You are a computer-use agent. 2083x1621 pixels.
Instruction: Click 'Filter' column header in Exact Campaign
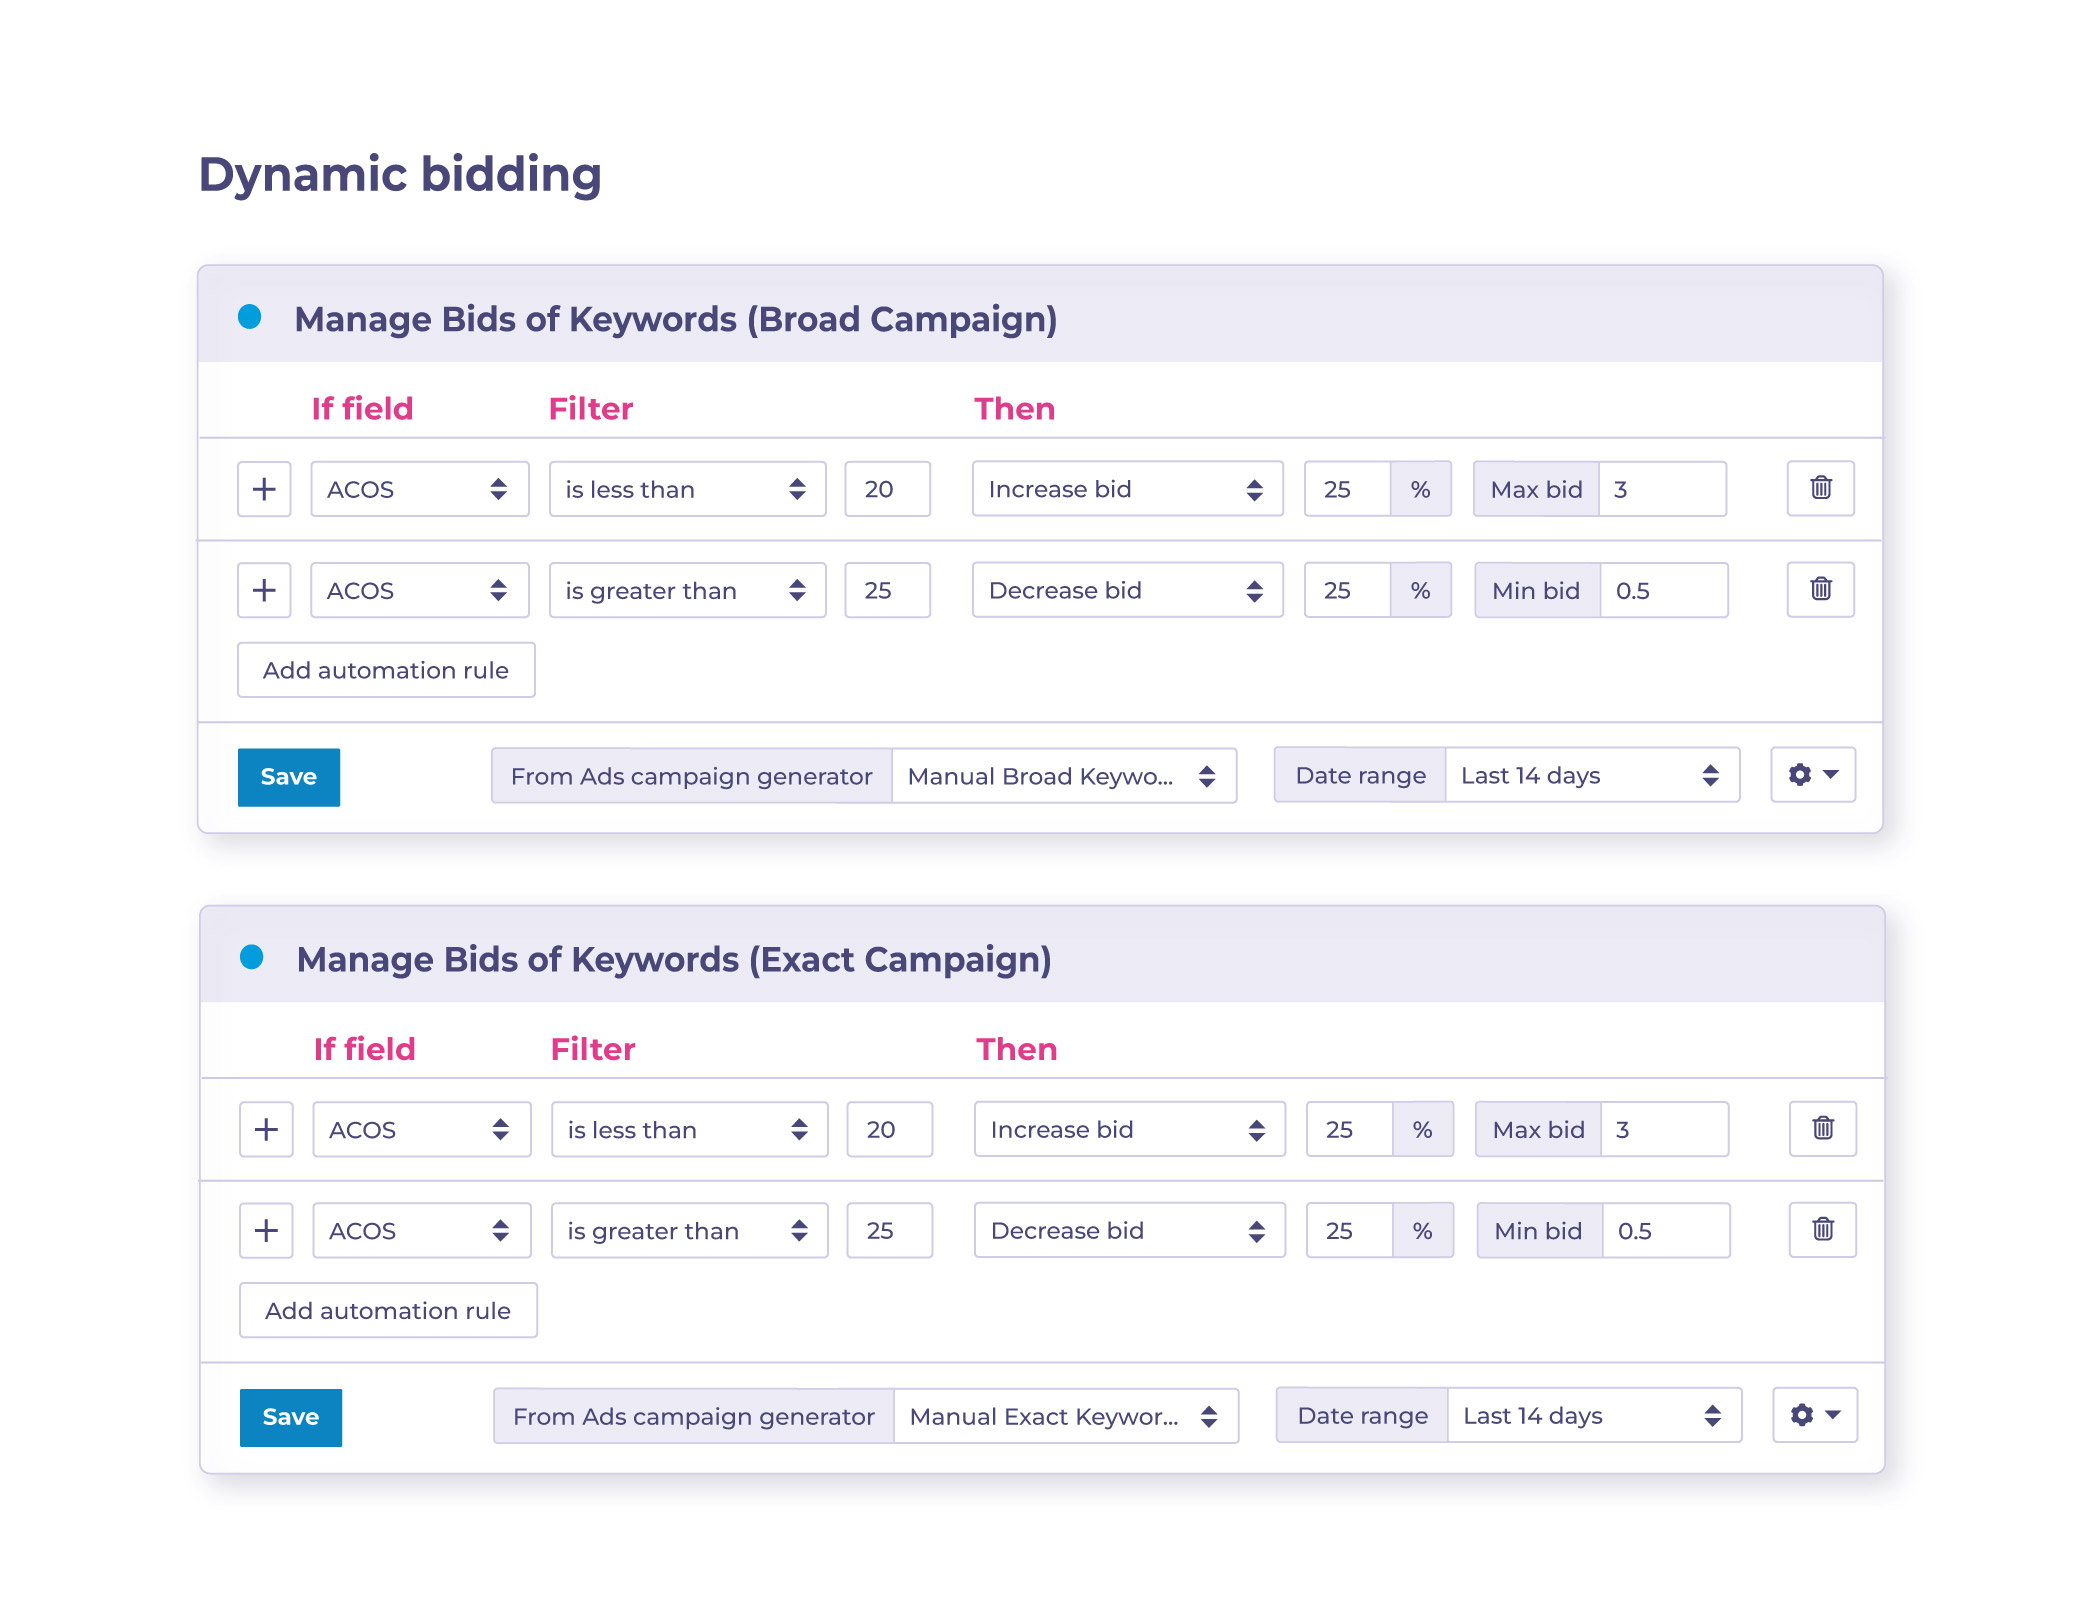[592, 1048]
